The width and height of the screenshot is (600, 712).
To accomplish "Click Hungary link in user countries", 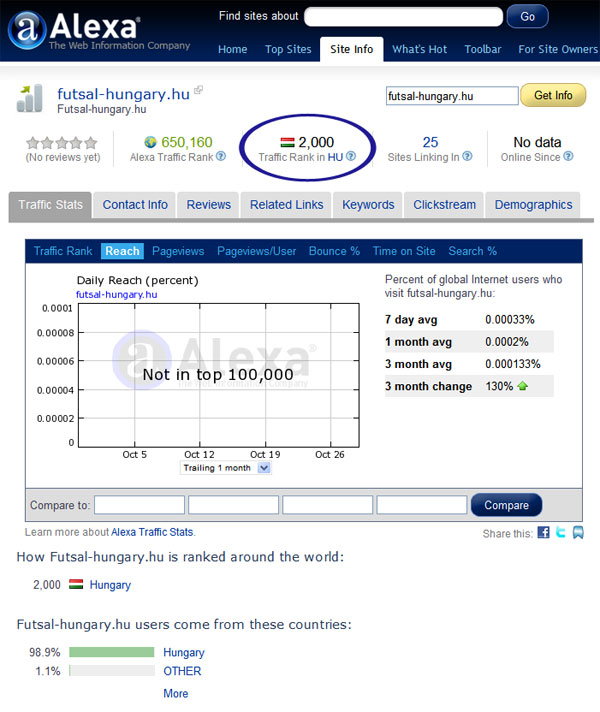I will point(183,653).
